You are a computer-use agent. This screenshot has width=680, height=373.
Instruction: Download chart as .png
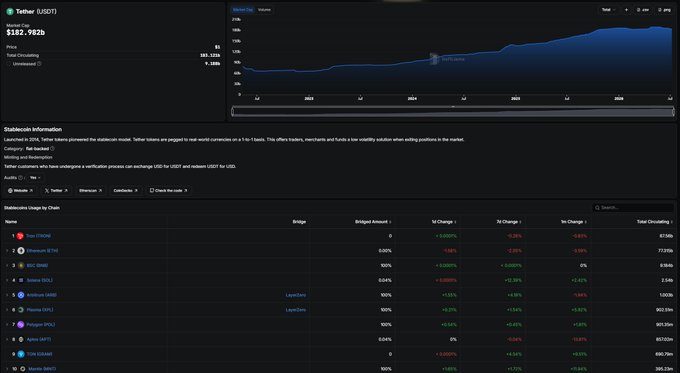click(664, 10)
